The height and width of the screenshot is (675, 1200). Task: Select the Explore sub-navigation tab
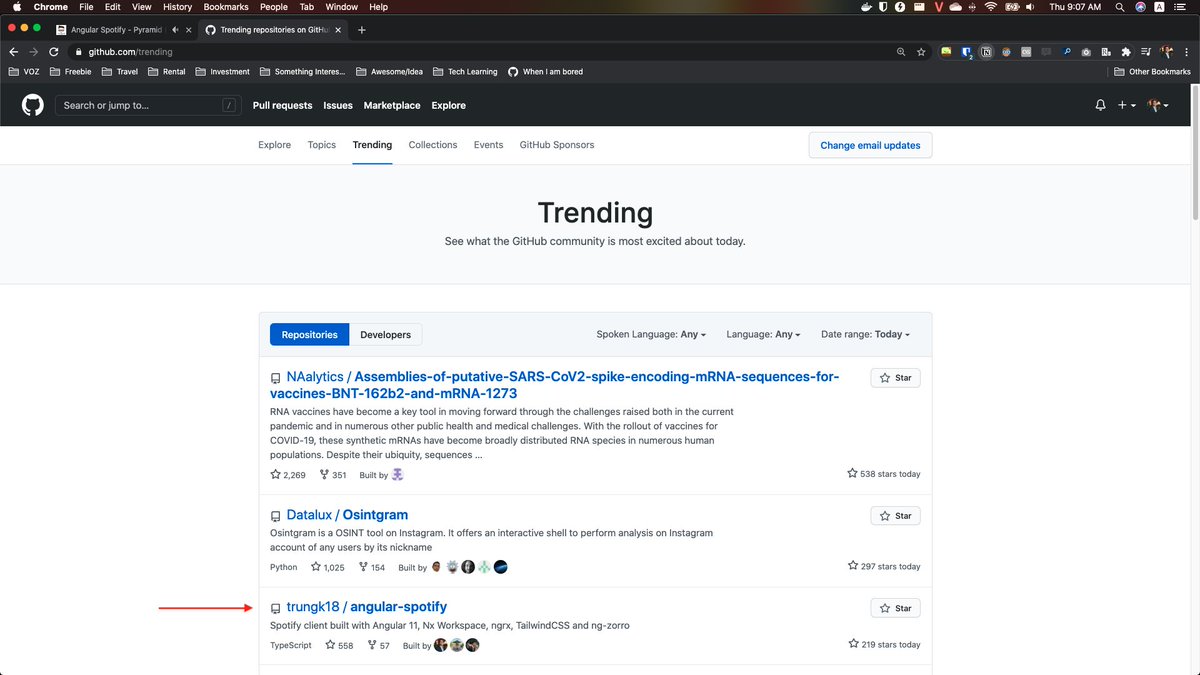274,145
